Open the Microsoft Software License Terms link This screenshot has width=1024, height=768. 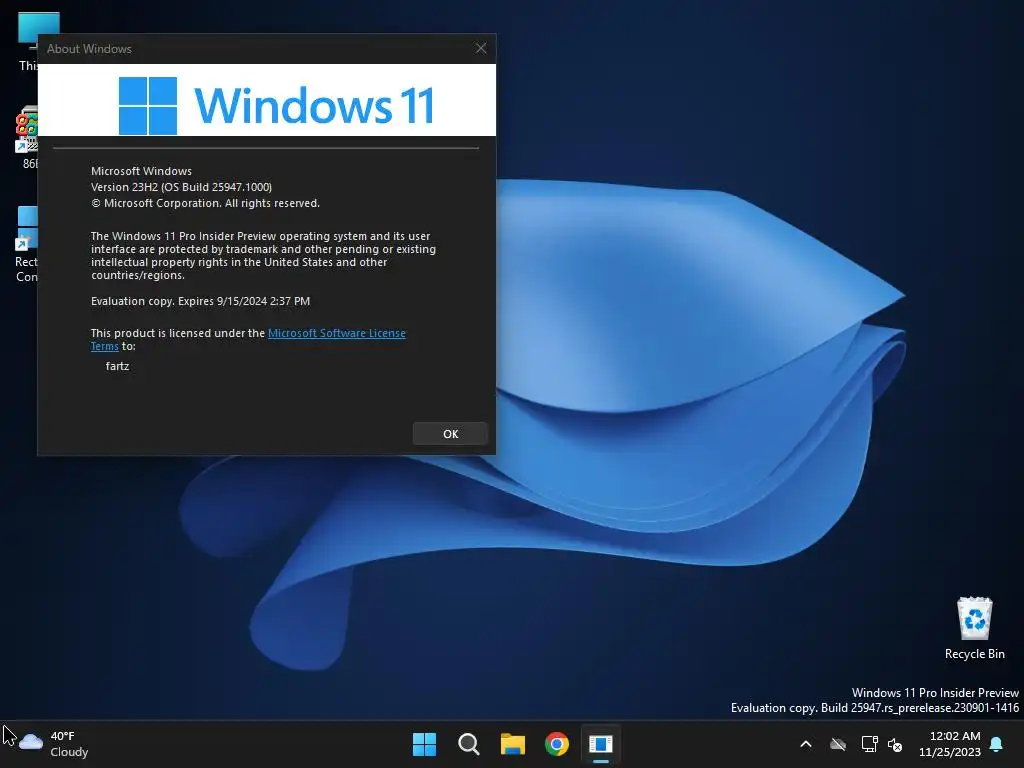pyautogui.click(x=336, y=333)
